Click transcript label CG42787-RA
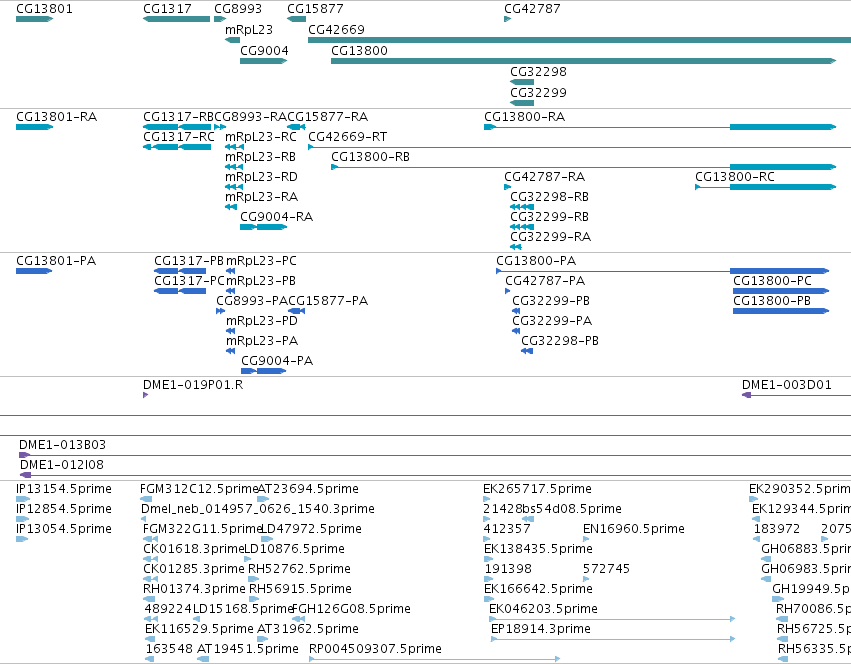This screenshot has height=664, width=851. (544, 177)
